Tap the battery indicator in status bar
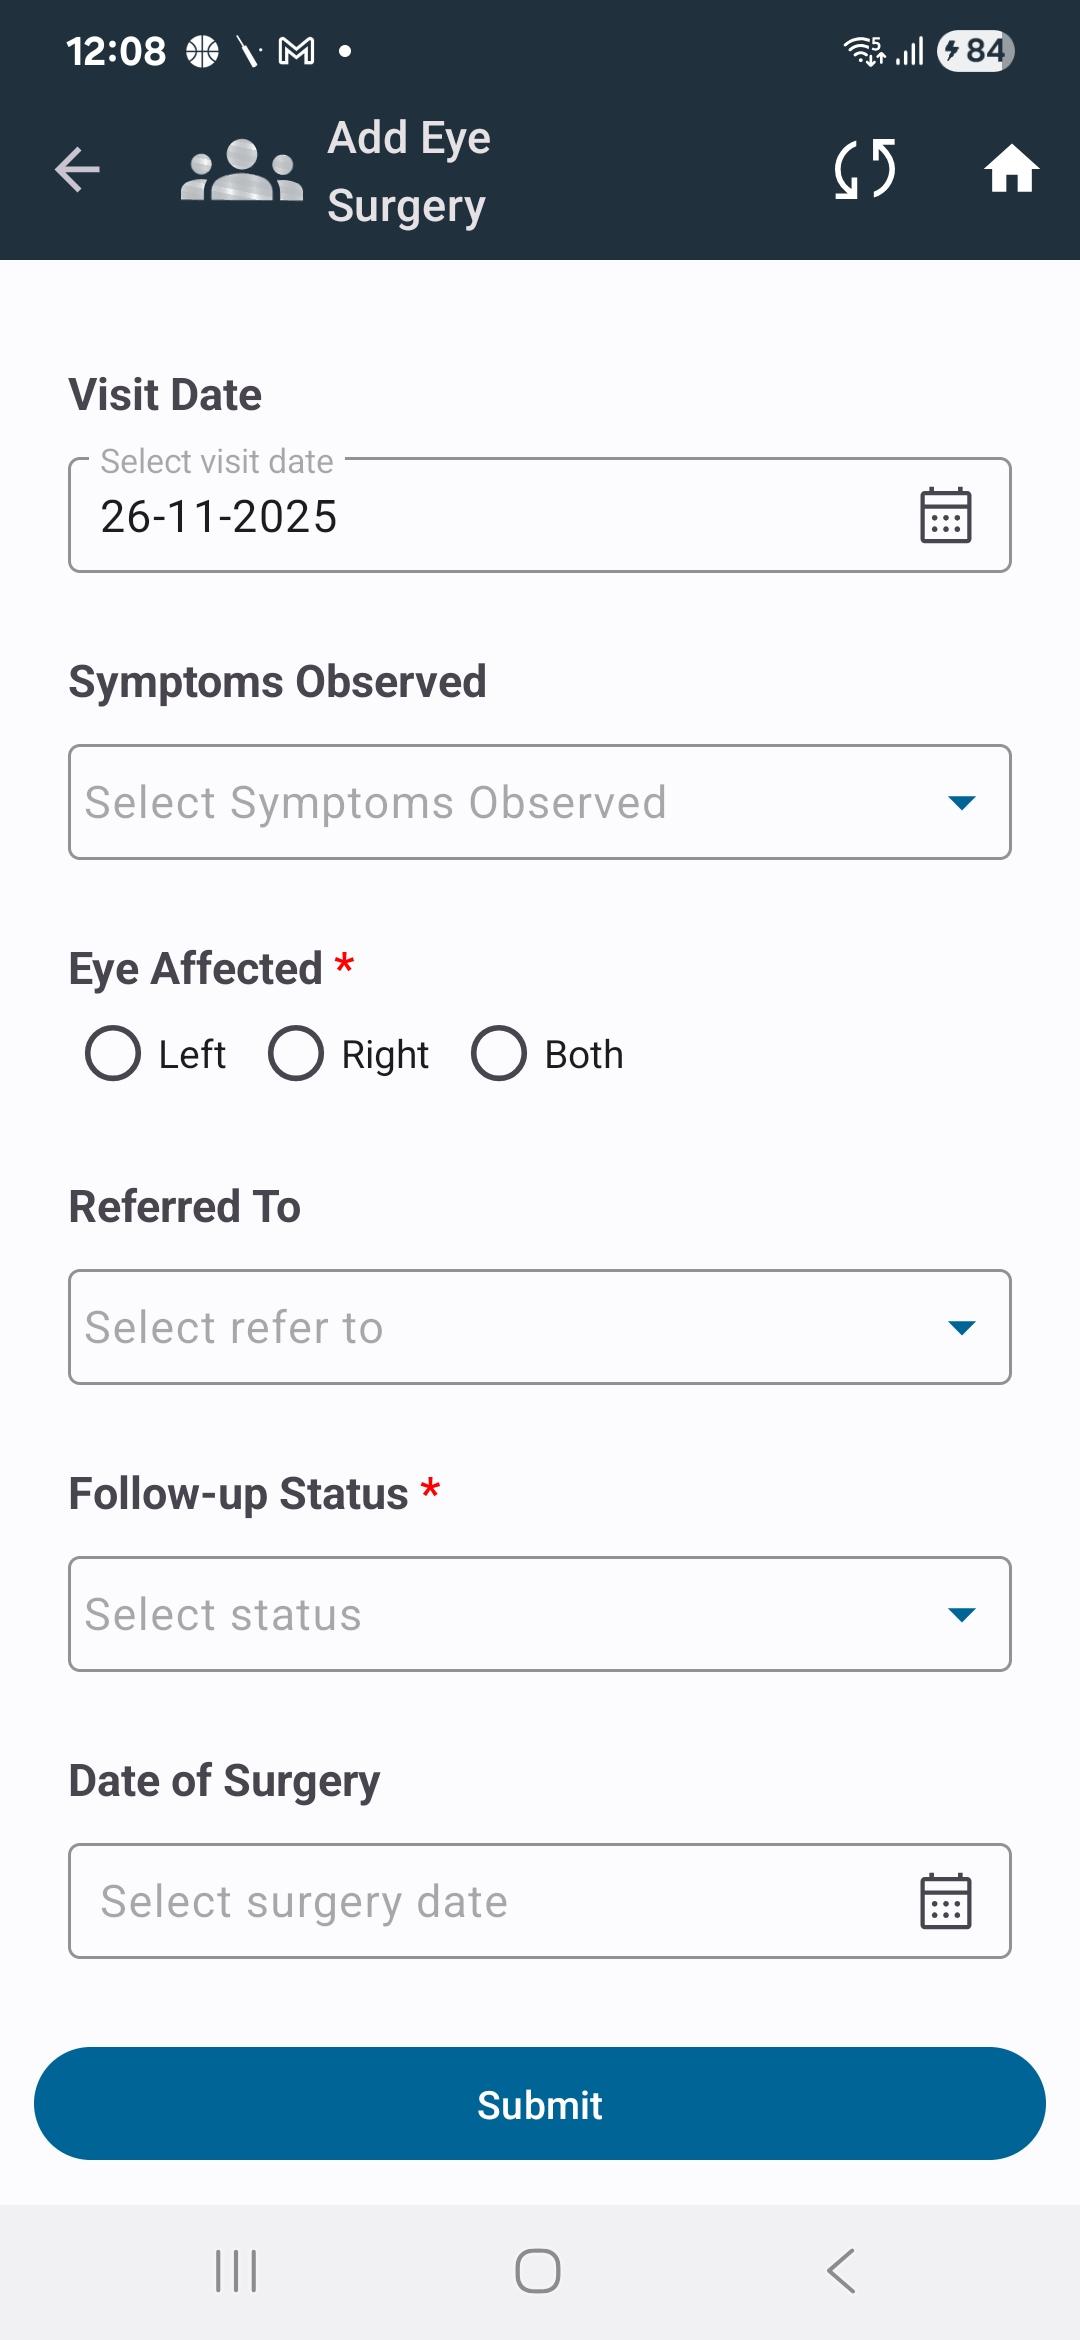This screenshot has width=1080, height=2340. [x=975, y=51]
